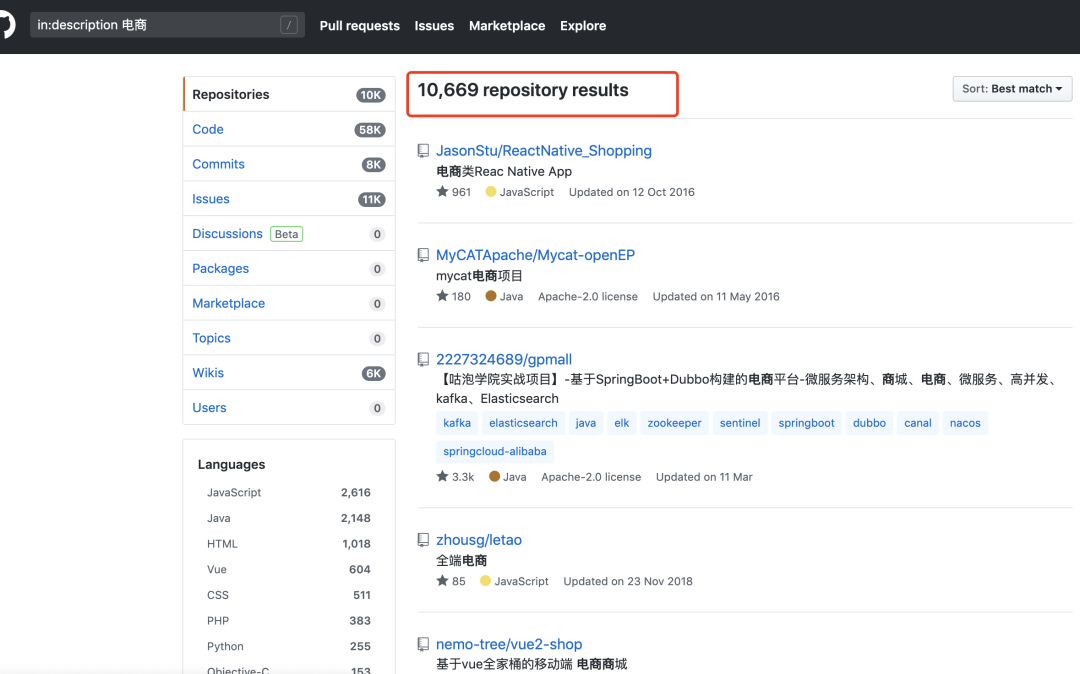Select Packages results filter
The height and width of the screenshot is (674, 1080).
[289, 268]
